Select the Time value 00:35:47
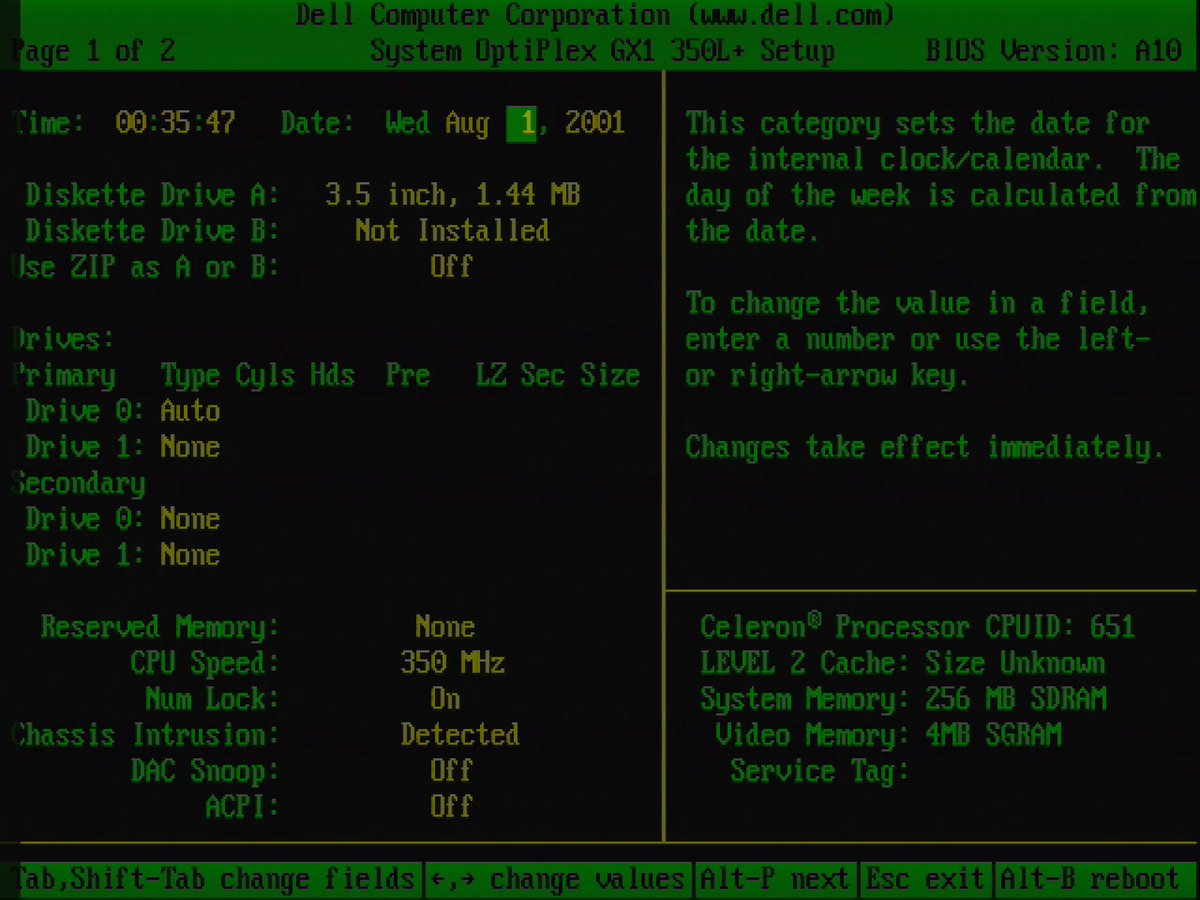The image size is (1200, 900). (176, 123)
